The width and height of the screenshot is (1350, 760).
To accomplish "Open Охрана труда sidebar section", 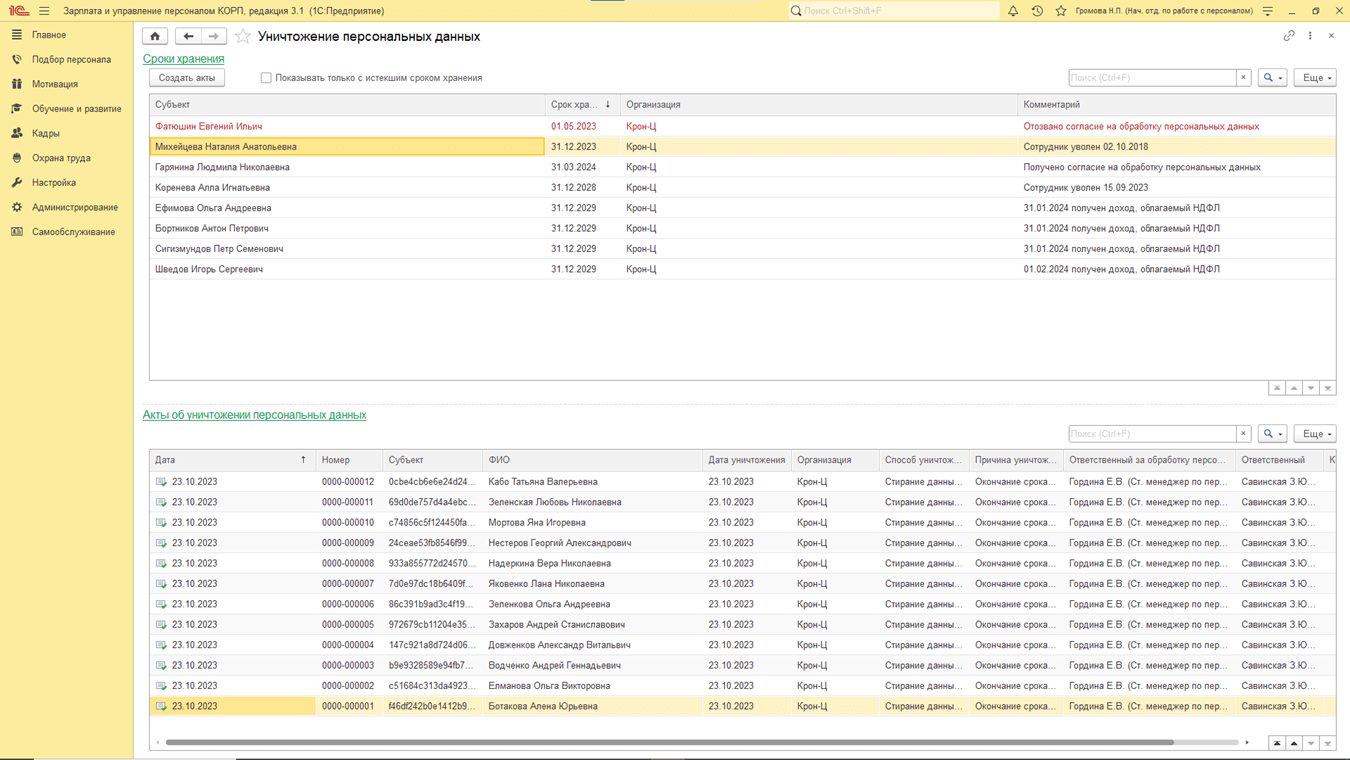I will [x=61, y=158].
